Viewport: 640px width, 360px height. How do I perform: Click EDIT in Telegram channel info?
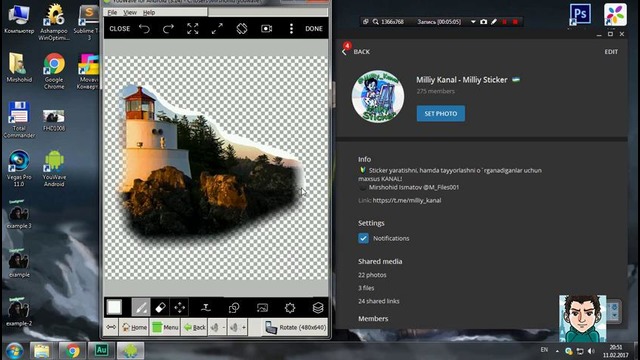(x=611, y=52)
